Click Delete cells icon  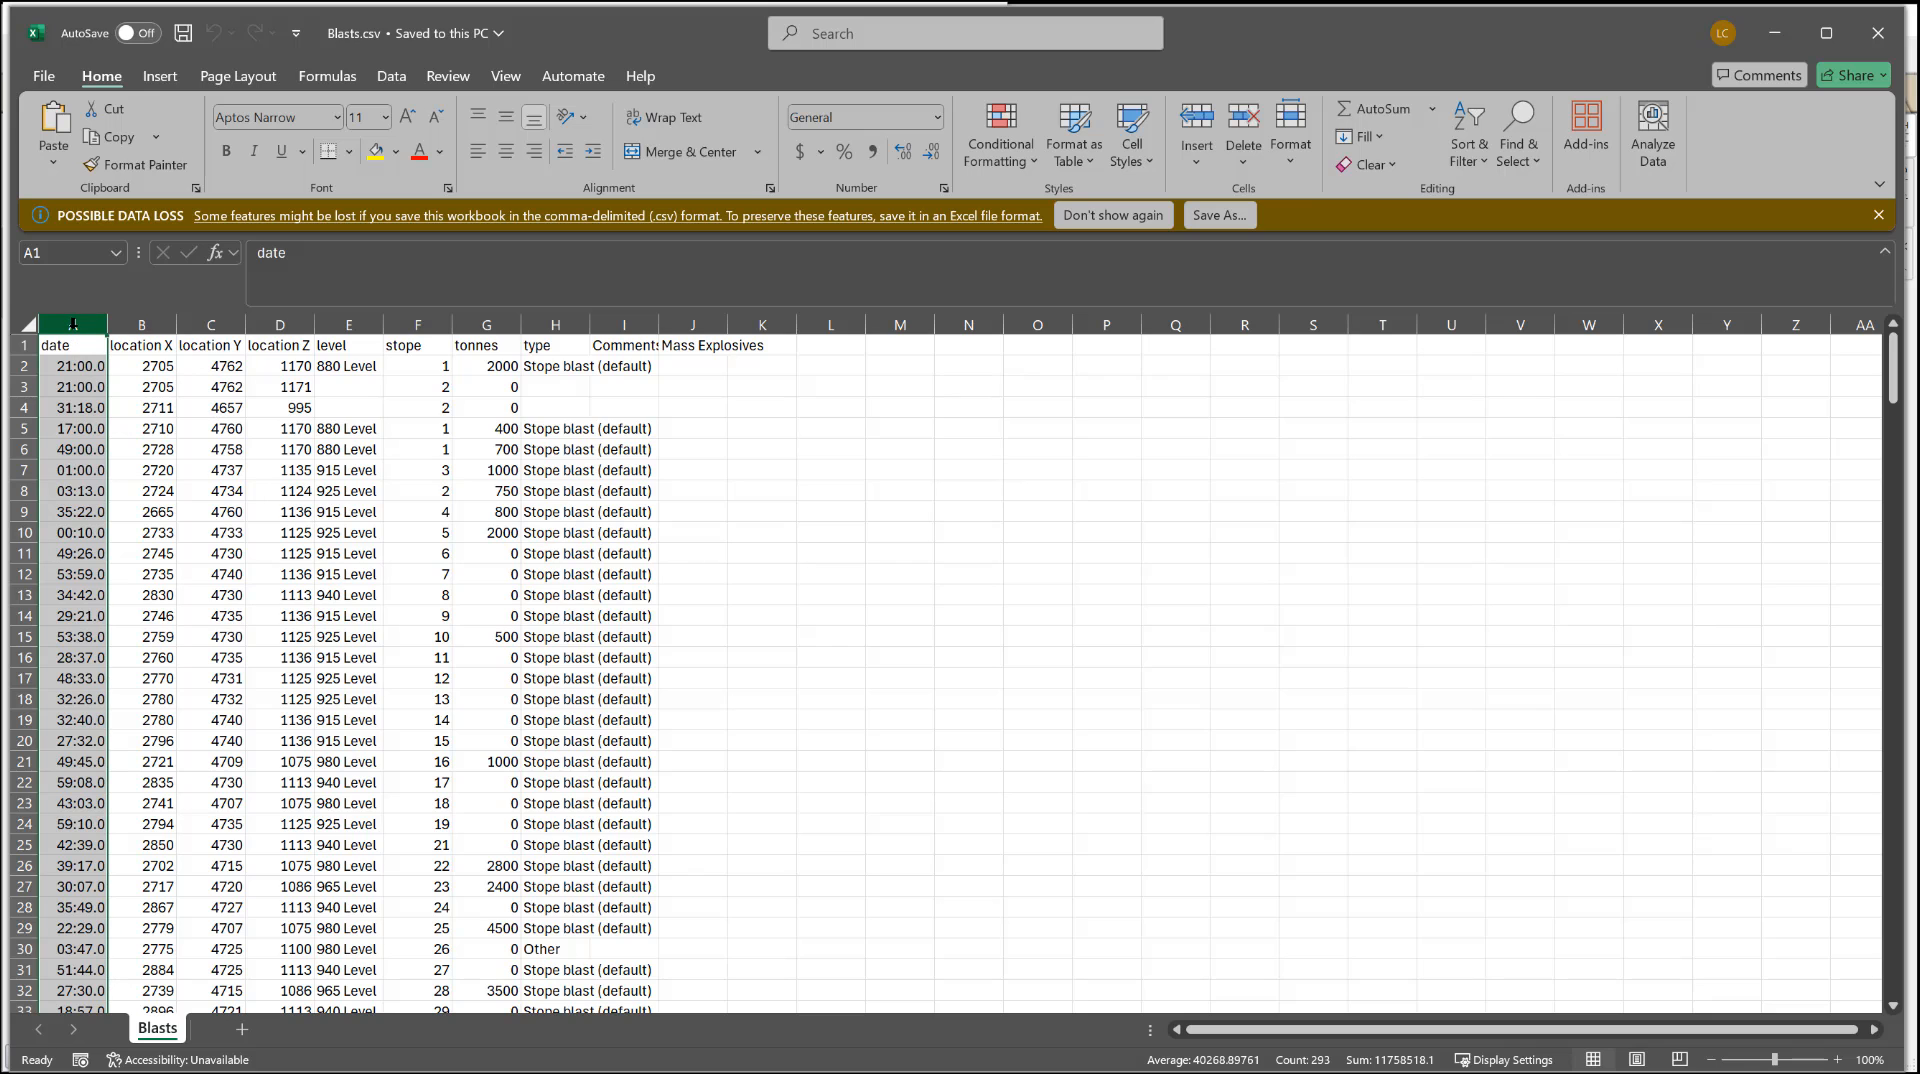pos(1243,116)
